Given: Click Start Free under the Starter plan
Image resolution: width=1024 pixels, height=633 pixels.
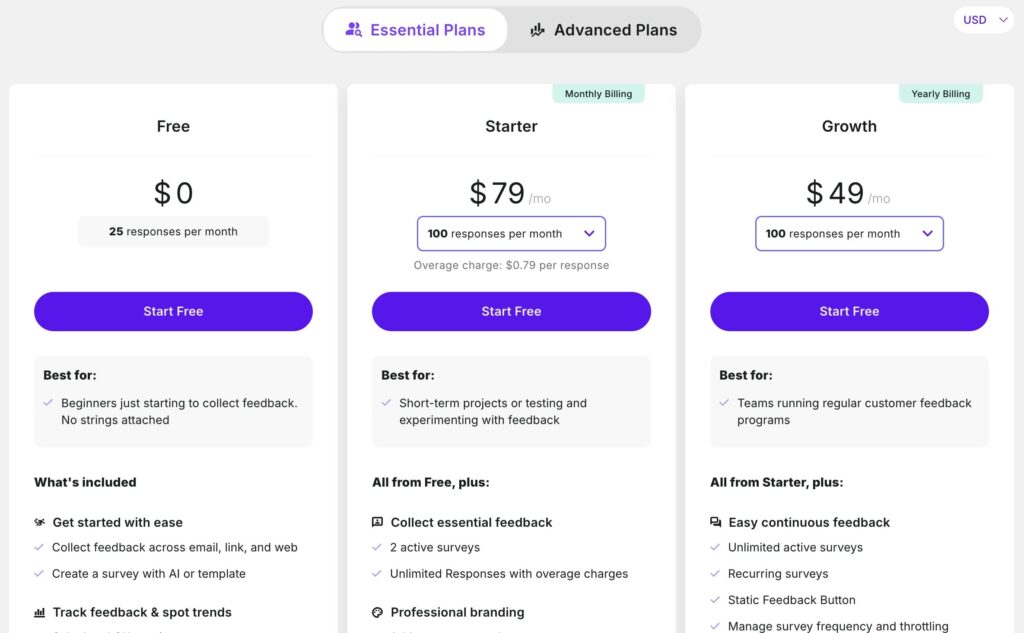Looking at the screenshot, I should coord(511,312).
